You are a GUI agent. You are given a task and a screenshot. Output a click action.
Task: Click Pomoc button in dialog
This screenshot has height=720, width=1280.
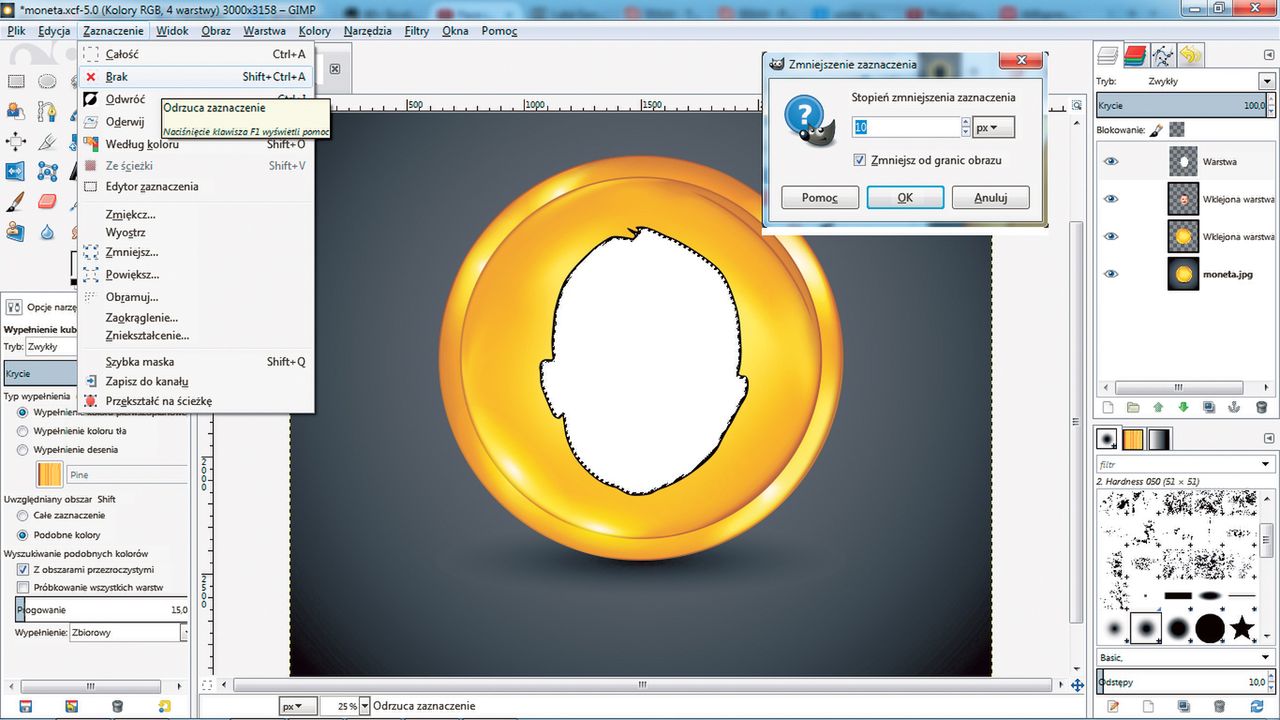click(x=819, y=197)
